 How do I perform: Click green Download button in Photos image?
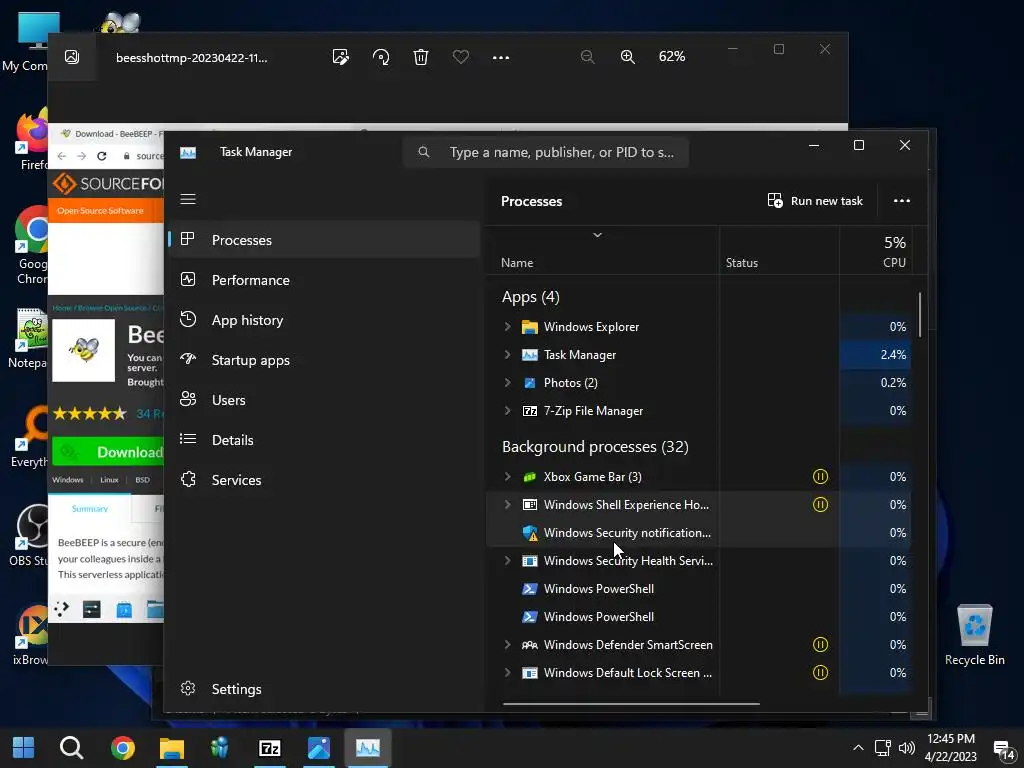pyautogui.click(x=108, y=452)
